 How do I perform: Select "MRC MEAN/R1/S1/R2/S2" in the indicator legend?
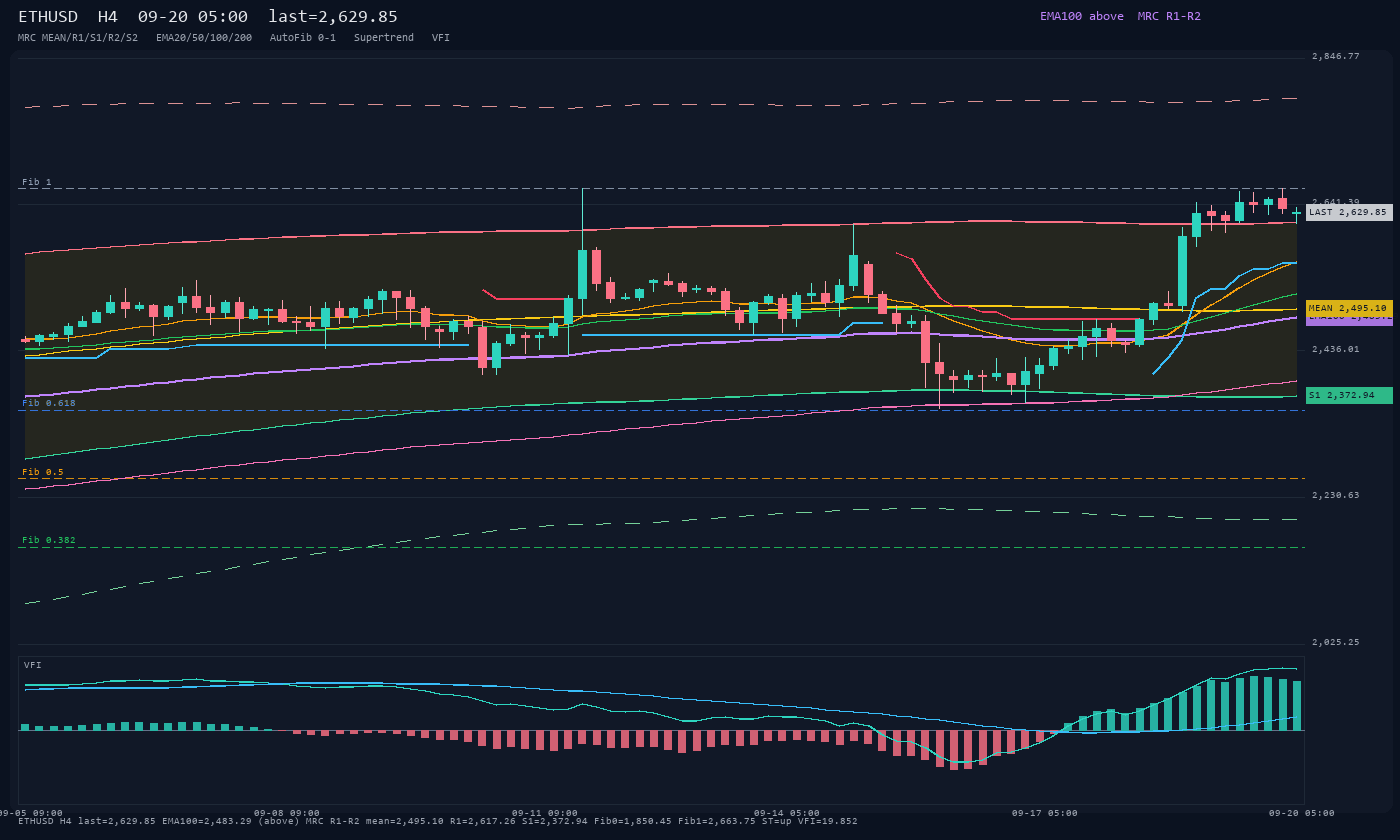click(78, 38)
